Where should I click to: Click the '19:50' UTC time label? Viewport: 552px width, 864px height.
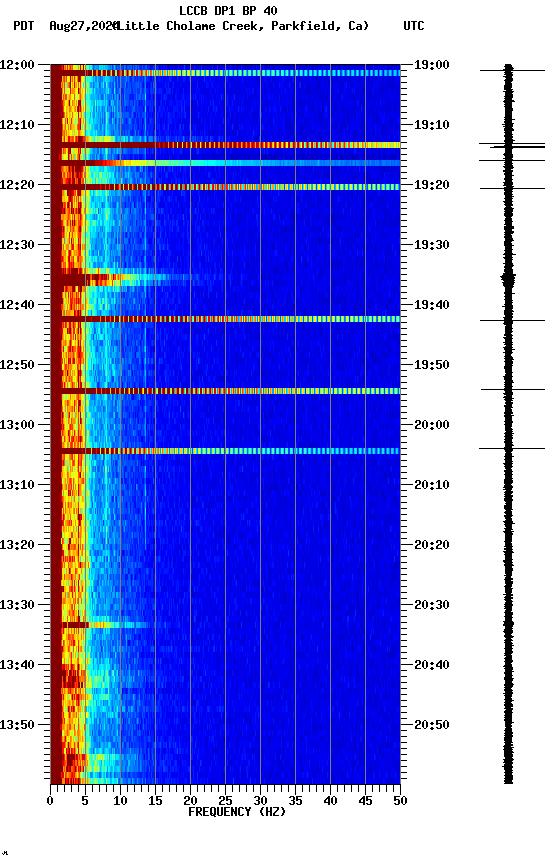click(x=432, y=365)
